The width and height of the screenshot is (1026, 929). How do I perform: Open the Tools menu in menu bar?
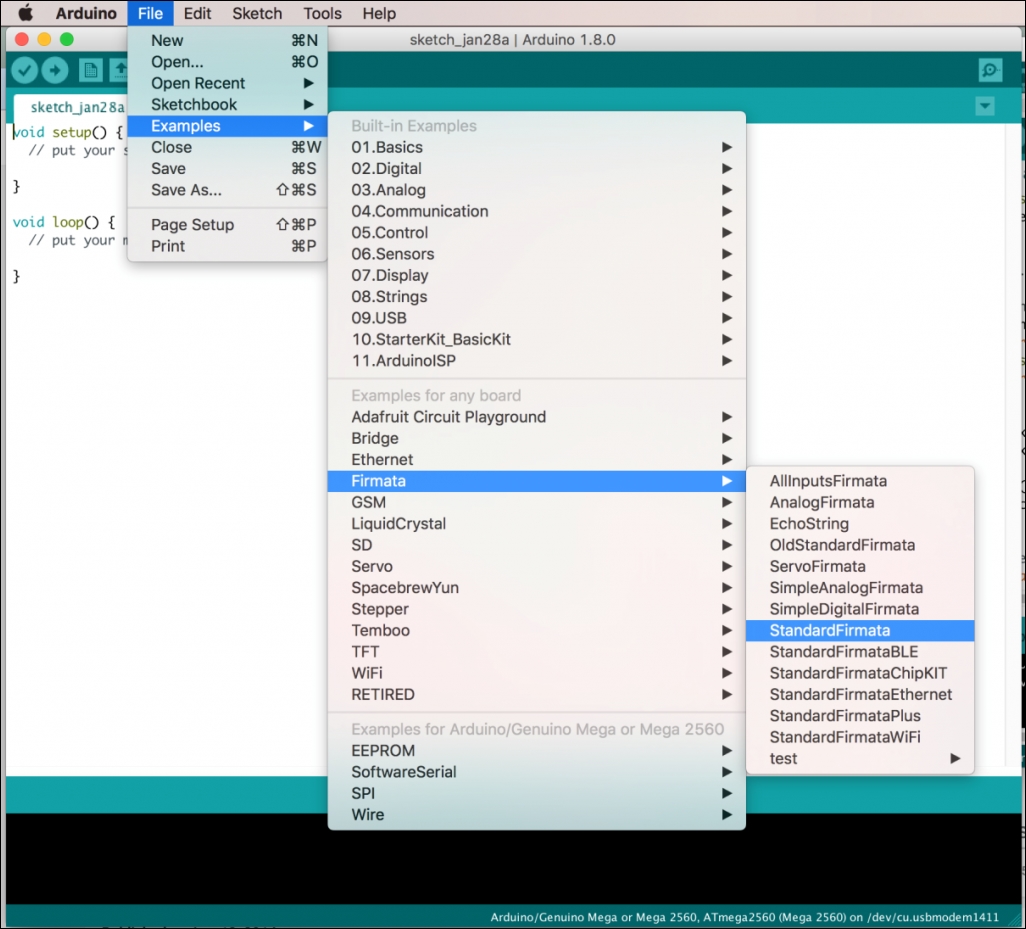click(322, 13)
